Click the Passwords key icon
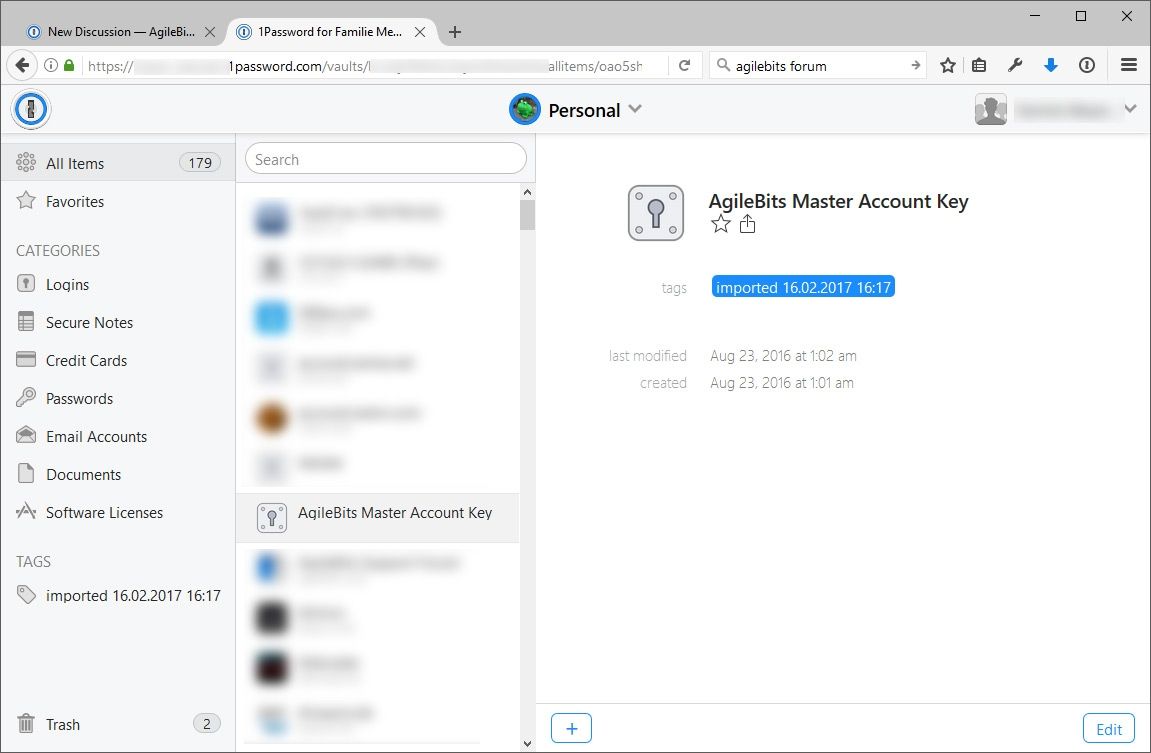This screenshot has height=753, width=1151. tap(26, 397)
